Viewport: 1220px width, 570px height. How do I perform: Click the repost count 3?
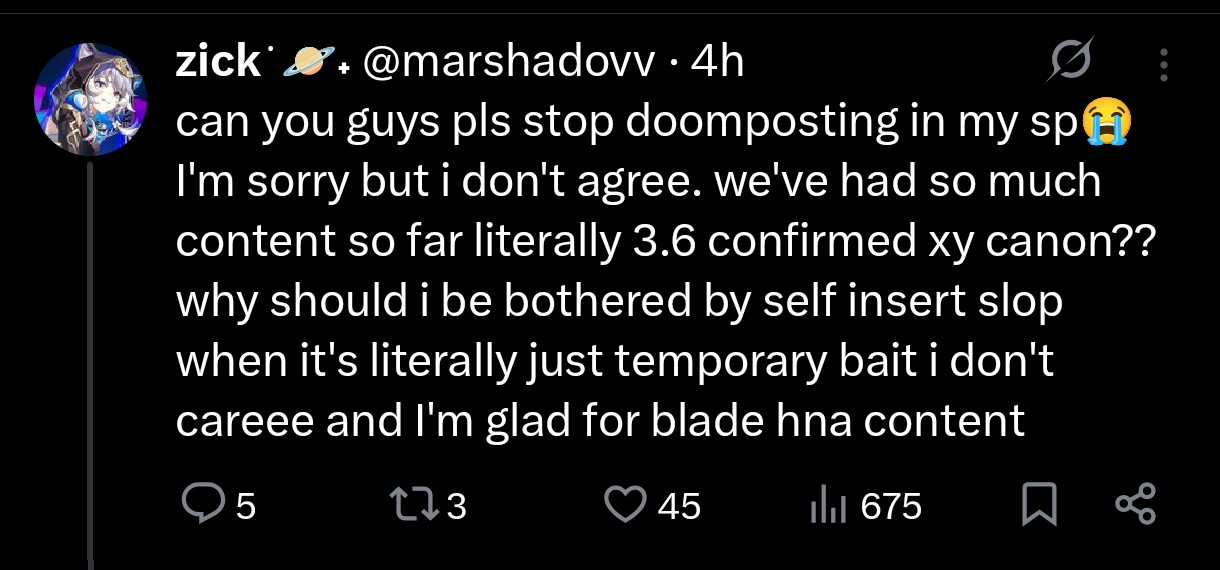(456, 507)
